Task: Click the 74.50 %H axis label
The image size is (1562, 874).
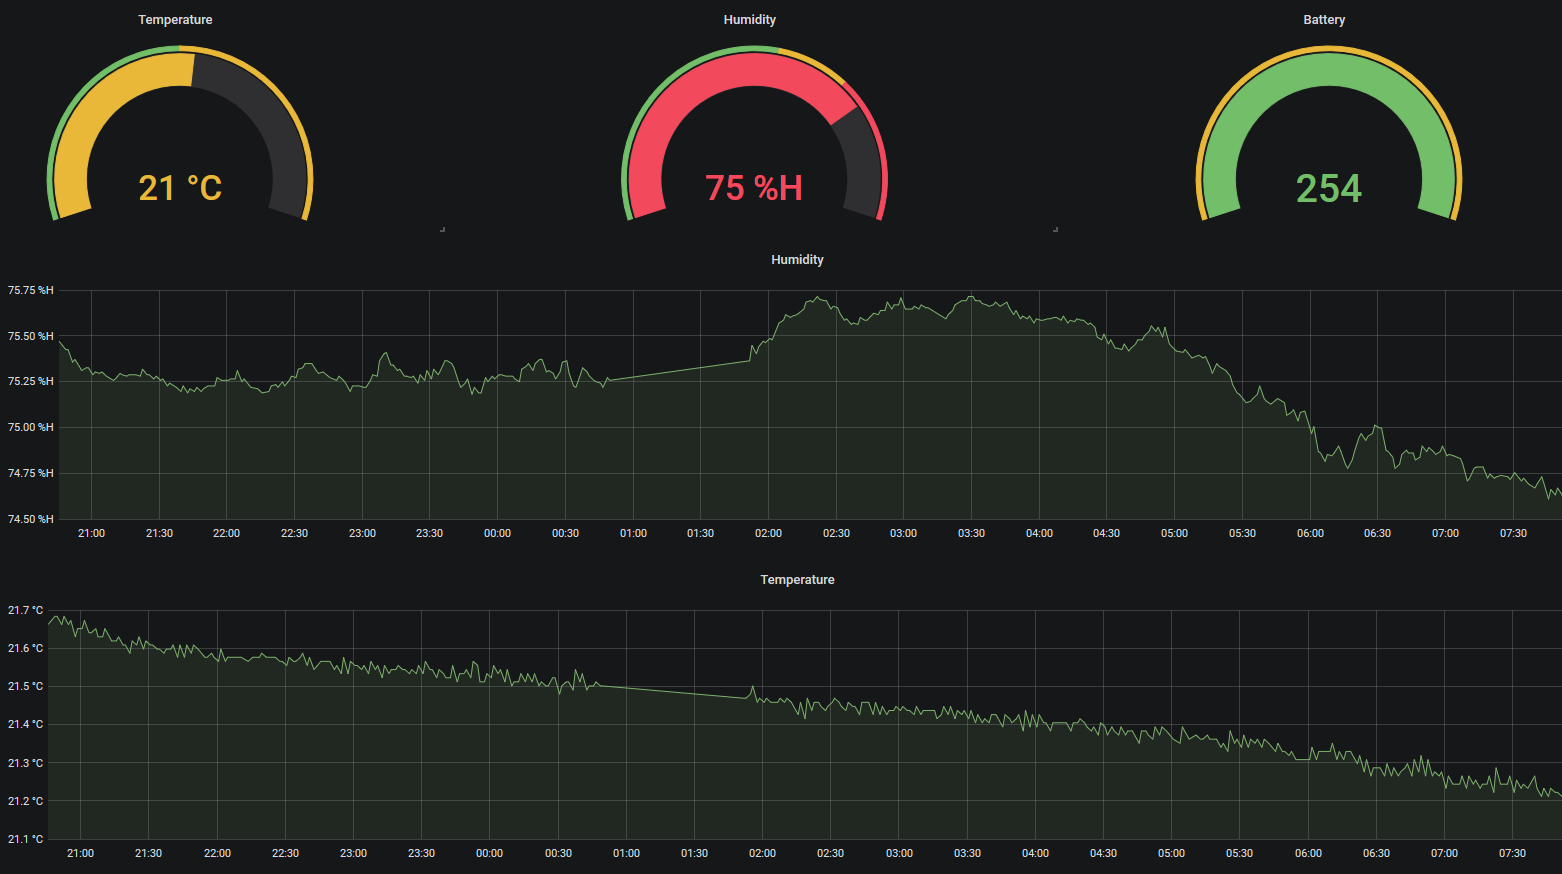Action: (x=31, y=519)
